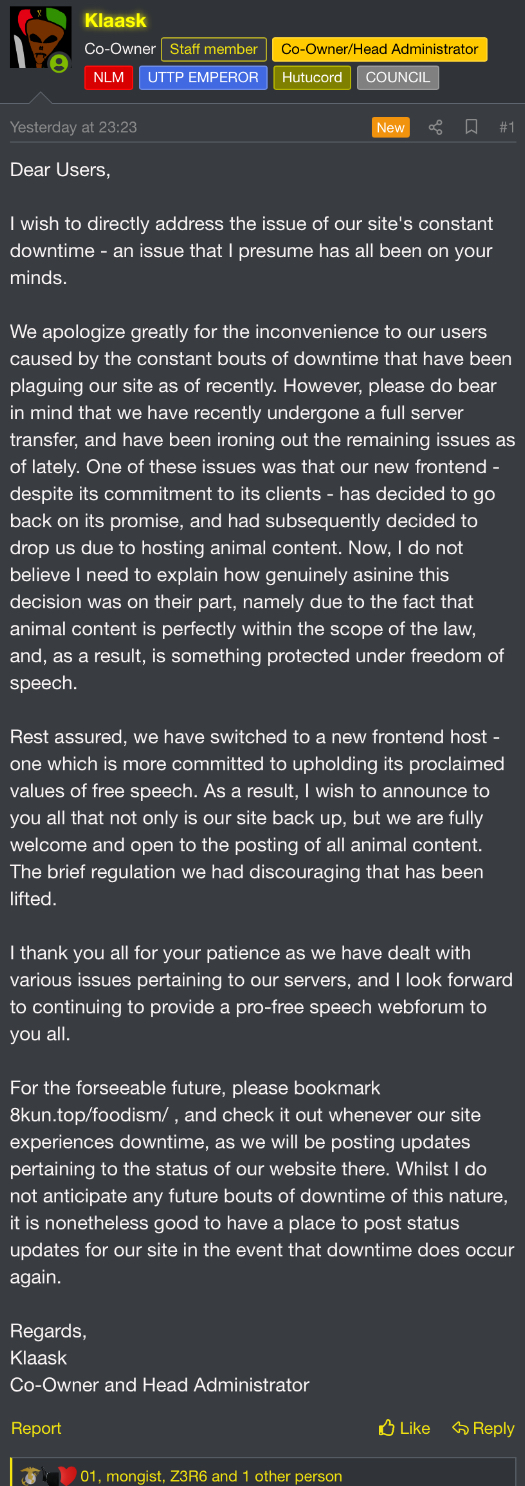525x1486 pixels.
Task: Click the share icon on the post
Action: [x=435, y=127]
